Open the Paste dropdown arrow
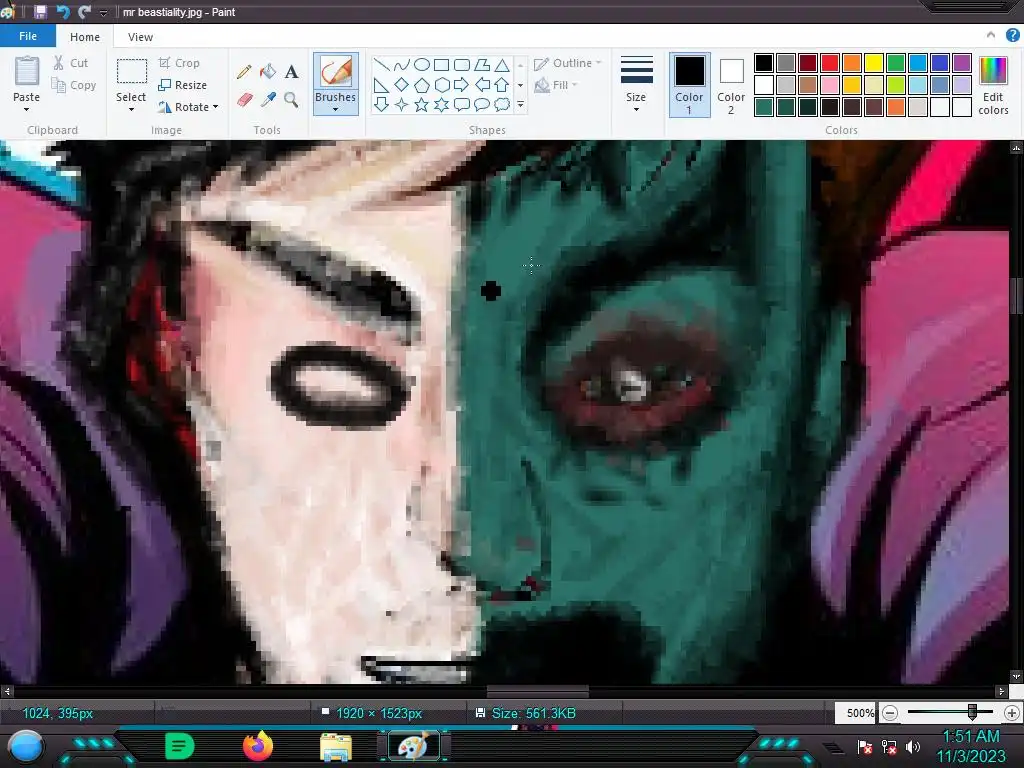 tap(27, 110)
